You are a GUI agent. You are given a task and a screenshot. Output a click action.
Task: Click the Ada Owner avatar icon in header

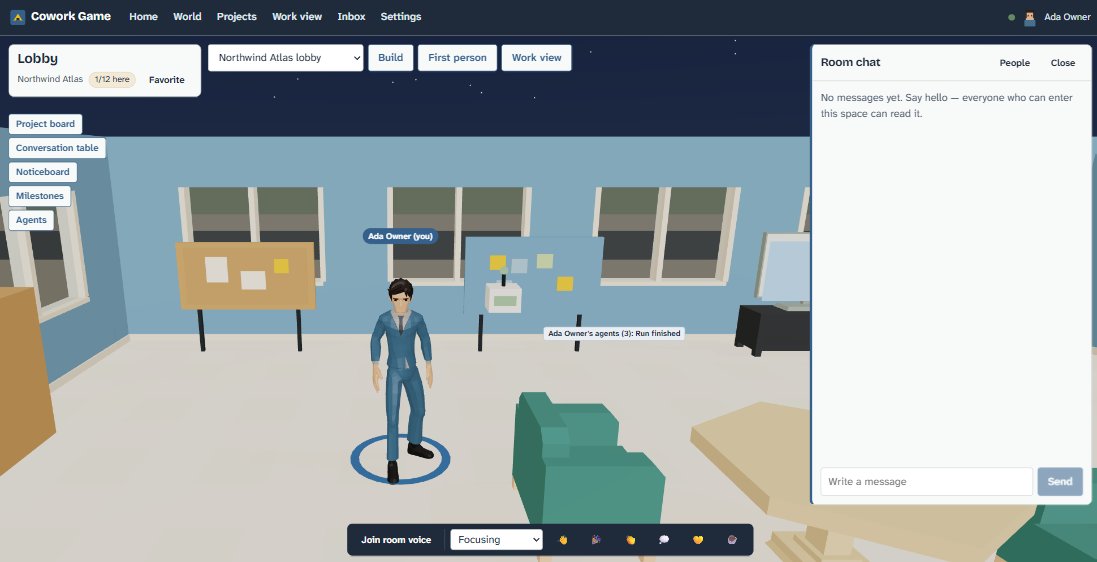pos(1029,17)
